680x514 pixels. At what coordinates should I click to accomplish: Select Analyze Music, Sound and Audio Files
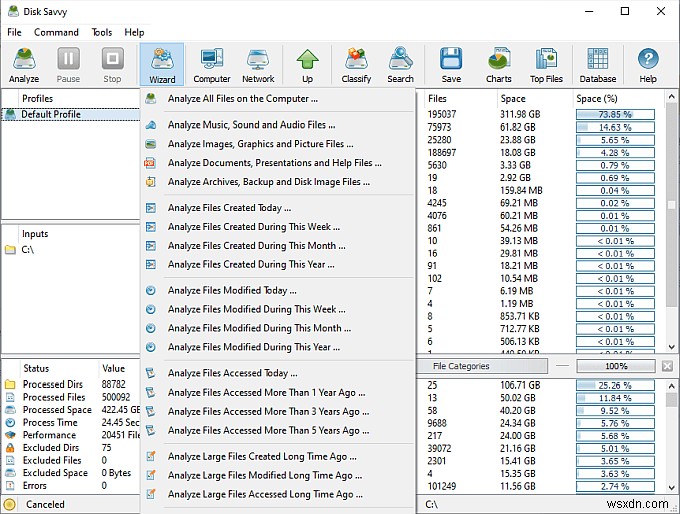coord(278,125)
